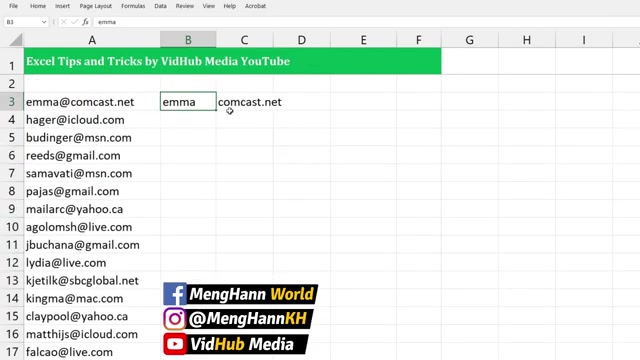Screen dimensions: 640x360
Task: Switch to the Formulas ribbon tab
Action: 133,6
